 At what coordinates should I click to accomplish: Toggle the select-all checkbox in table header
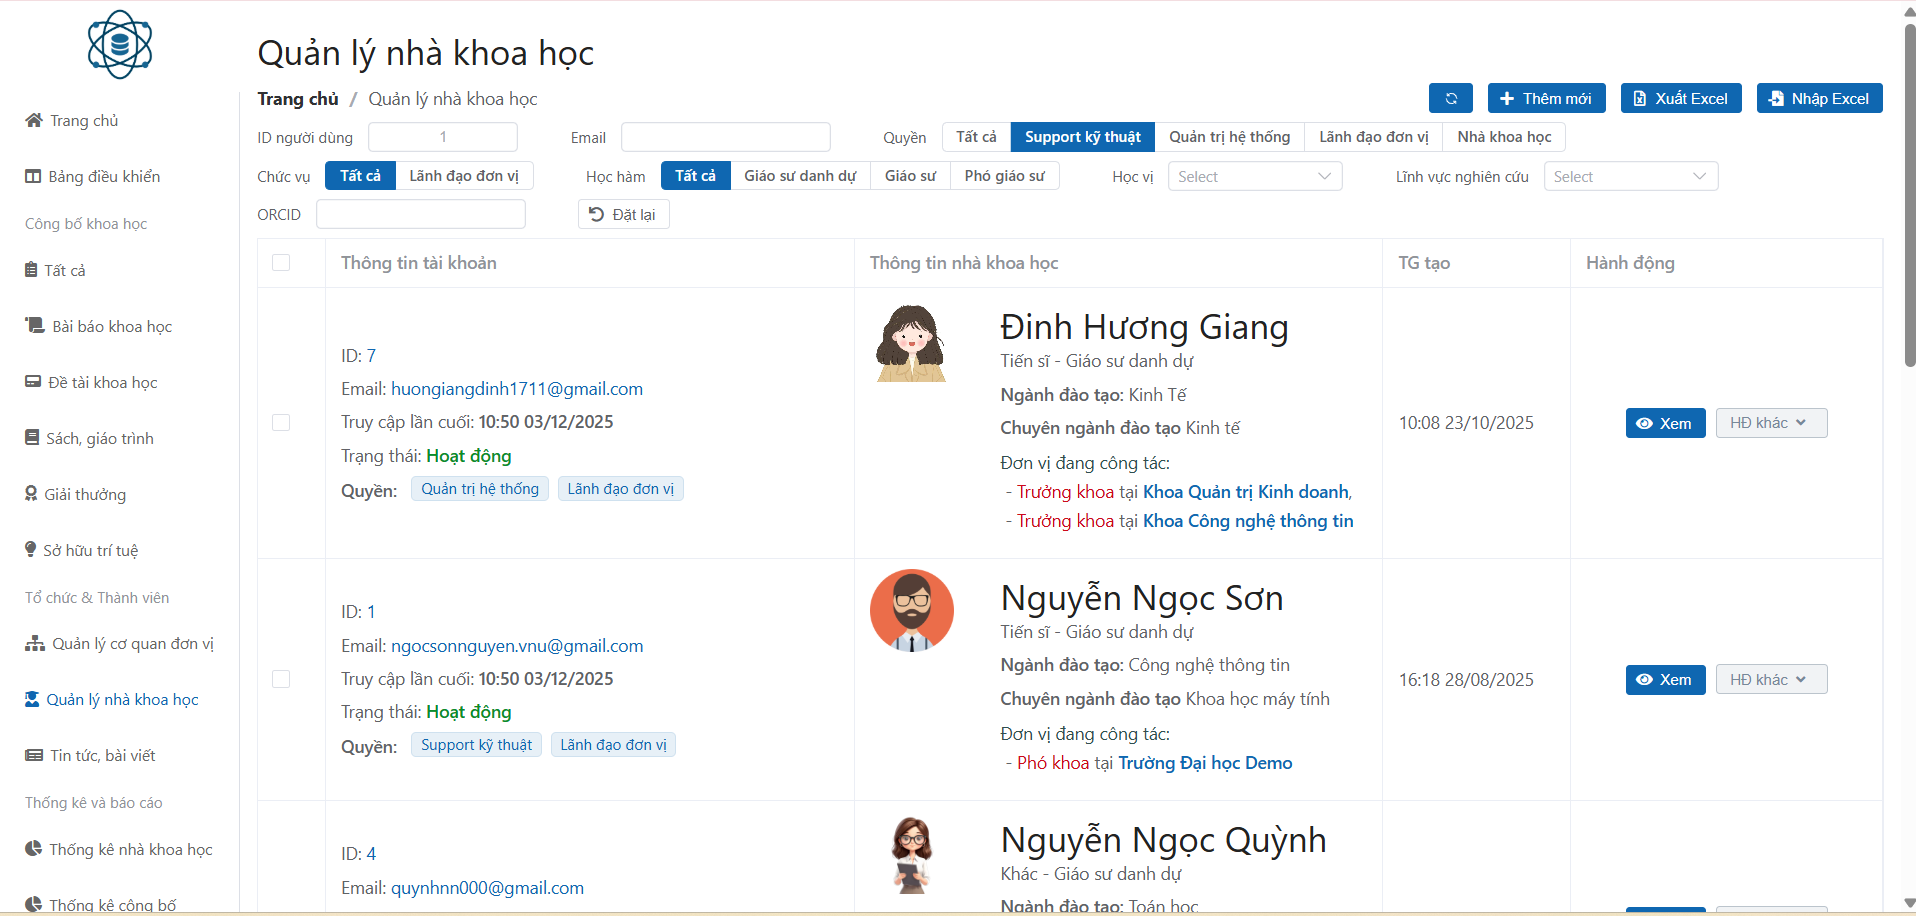click(281, 263)
